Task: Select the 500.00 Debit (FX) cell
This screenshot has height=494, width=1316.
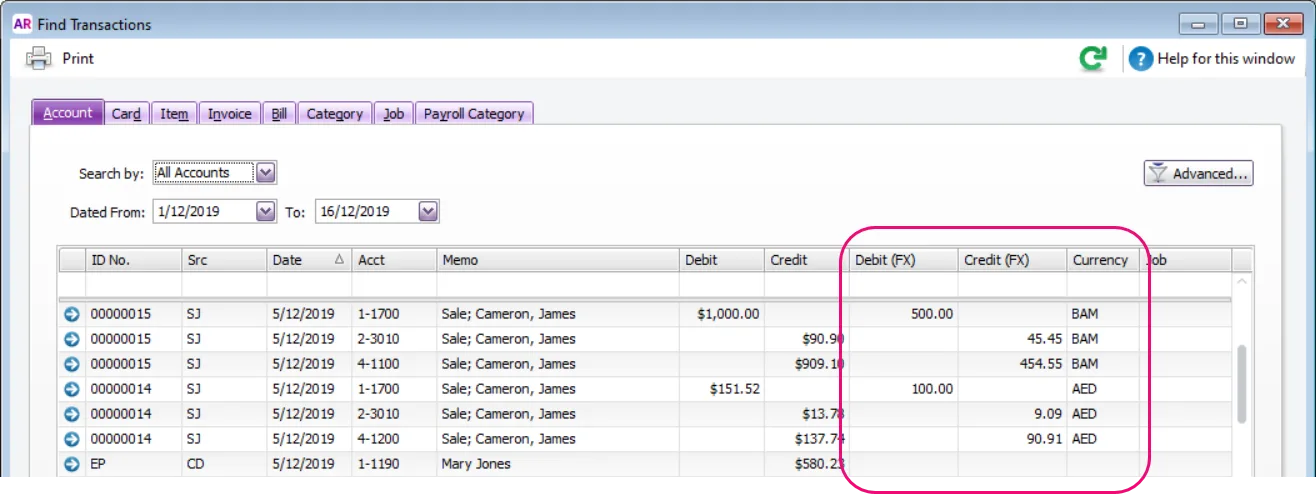Action: tap(904, 314)
